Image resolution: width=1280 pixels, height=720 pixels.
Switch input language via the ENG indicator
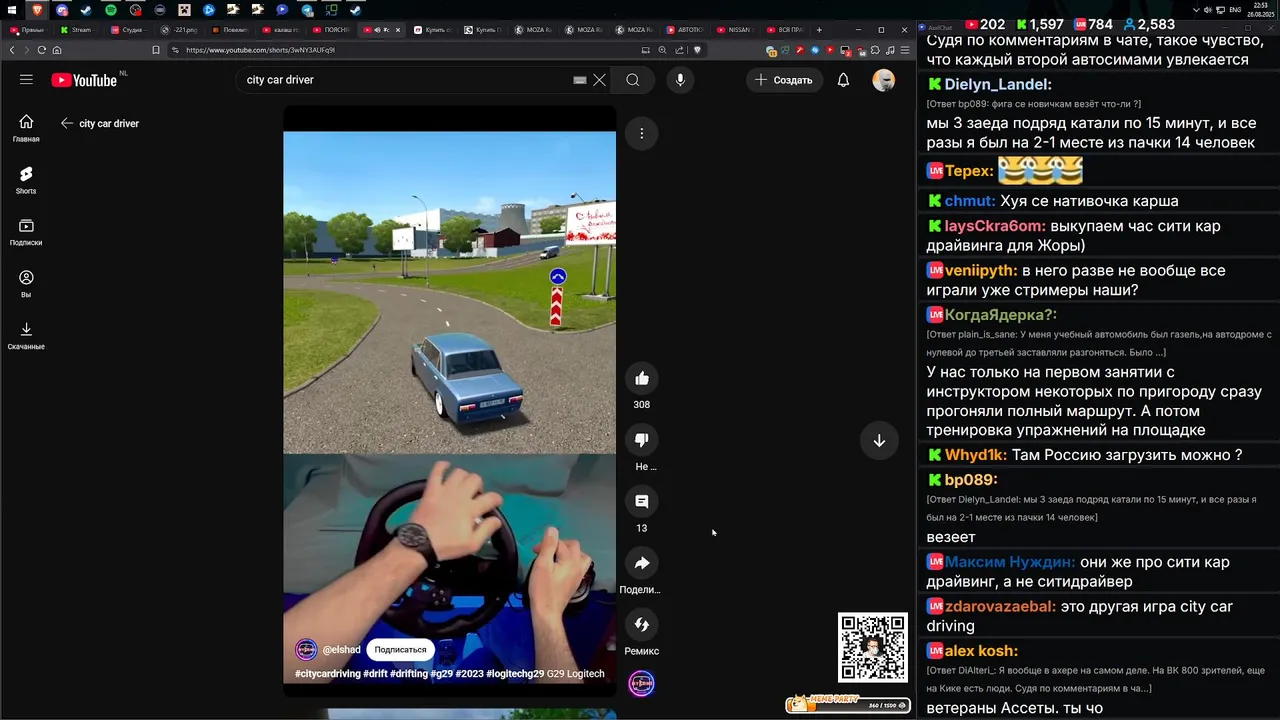click(1236, 10)
